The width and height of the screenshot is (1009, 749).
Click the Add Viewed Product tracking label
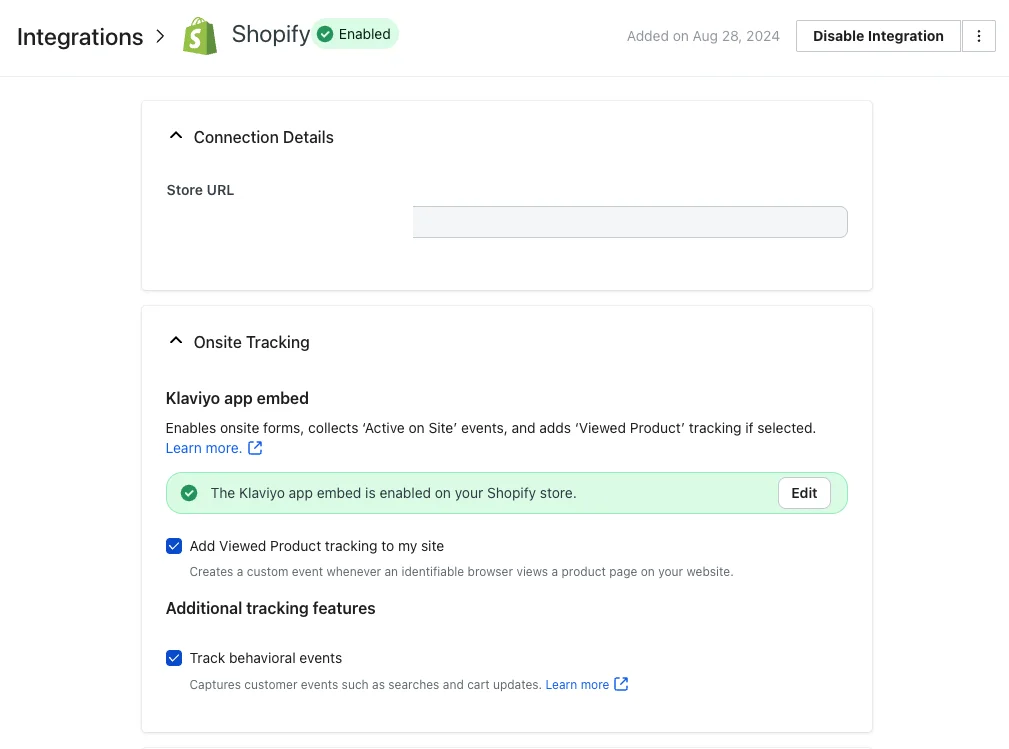tap(316, 546)
